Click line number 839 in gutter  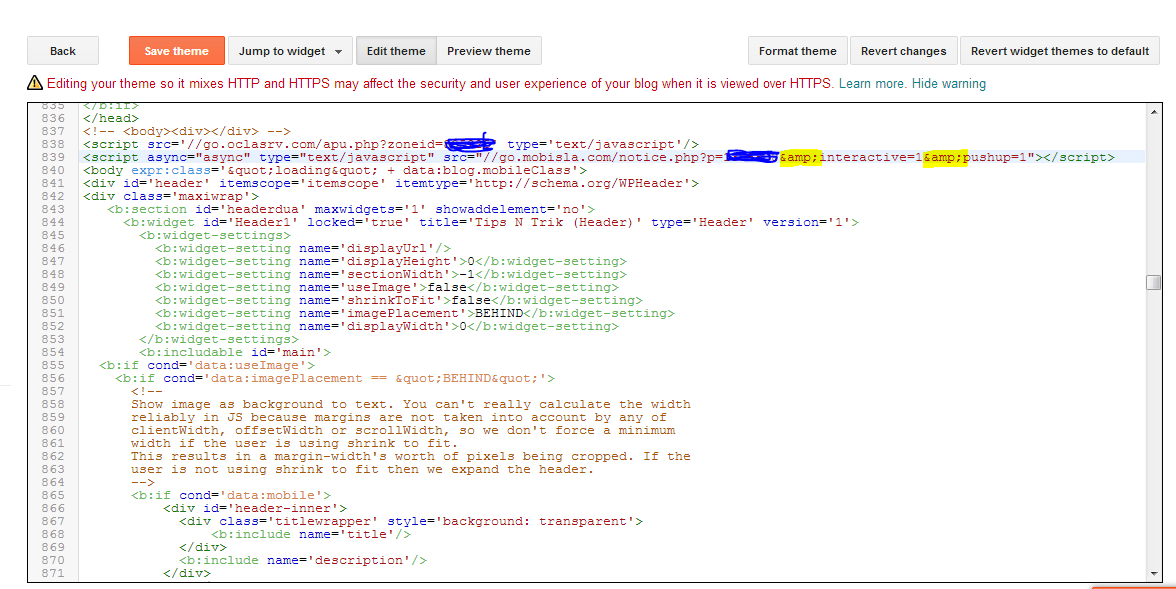53,157
